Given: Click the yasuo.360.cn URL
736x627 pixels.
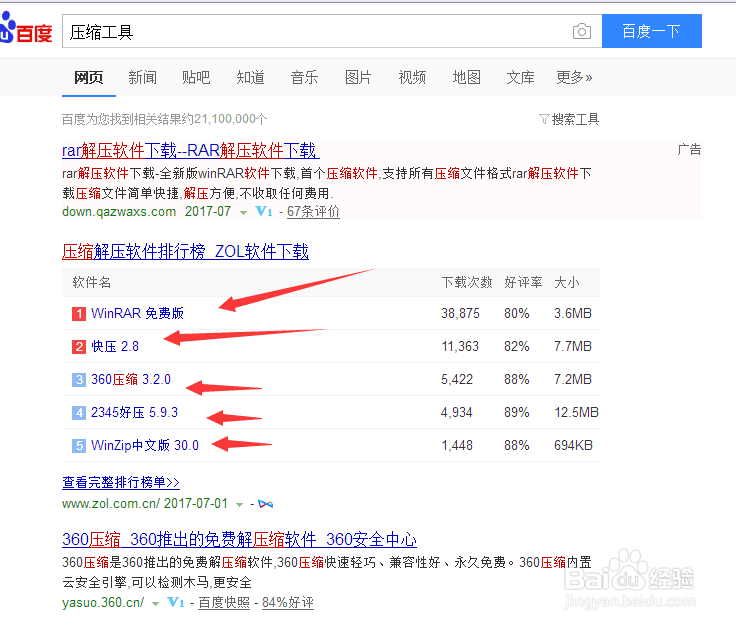Looking at the screenshot, I should [103, 603].
